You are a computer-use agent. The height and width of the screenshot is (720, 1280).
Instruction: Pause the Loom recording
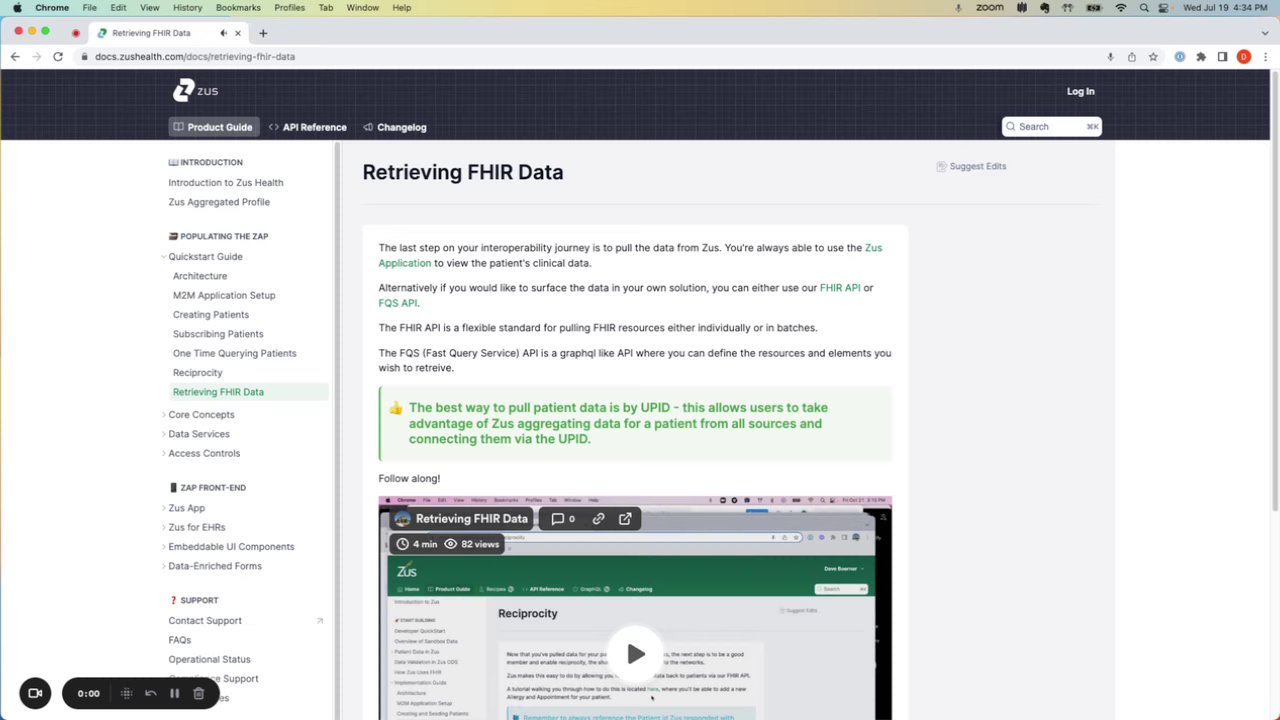click(x=174, y=693)
